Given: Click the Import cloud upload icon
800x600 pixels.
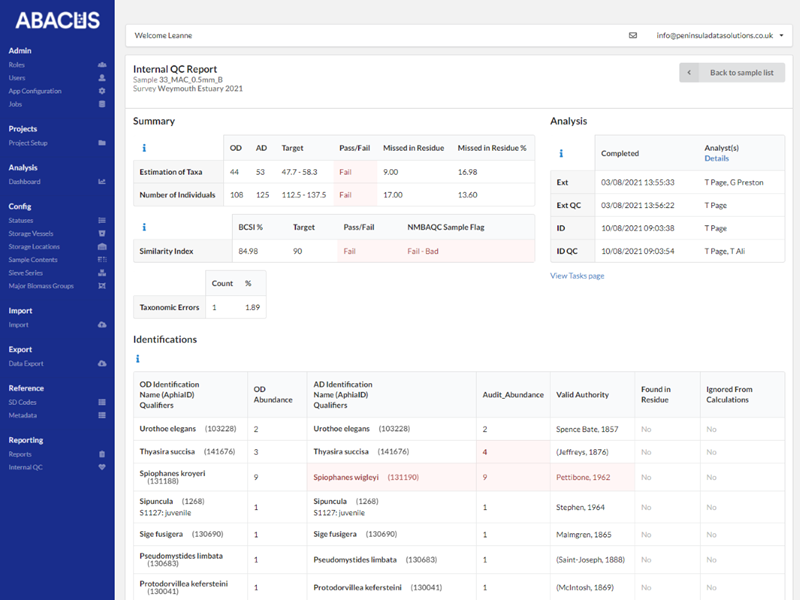Looking at the screenshot, I should tap(101, 325).
